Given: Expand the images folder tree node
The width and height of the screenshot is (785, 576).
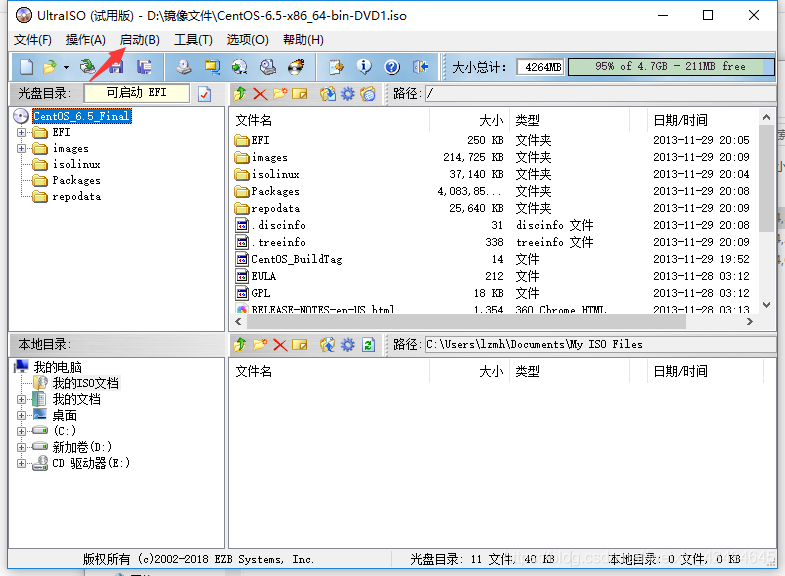Looking at the screenshot, I should pyautogui.click(x=21, y=149).
